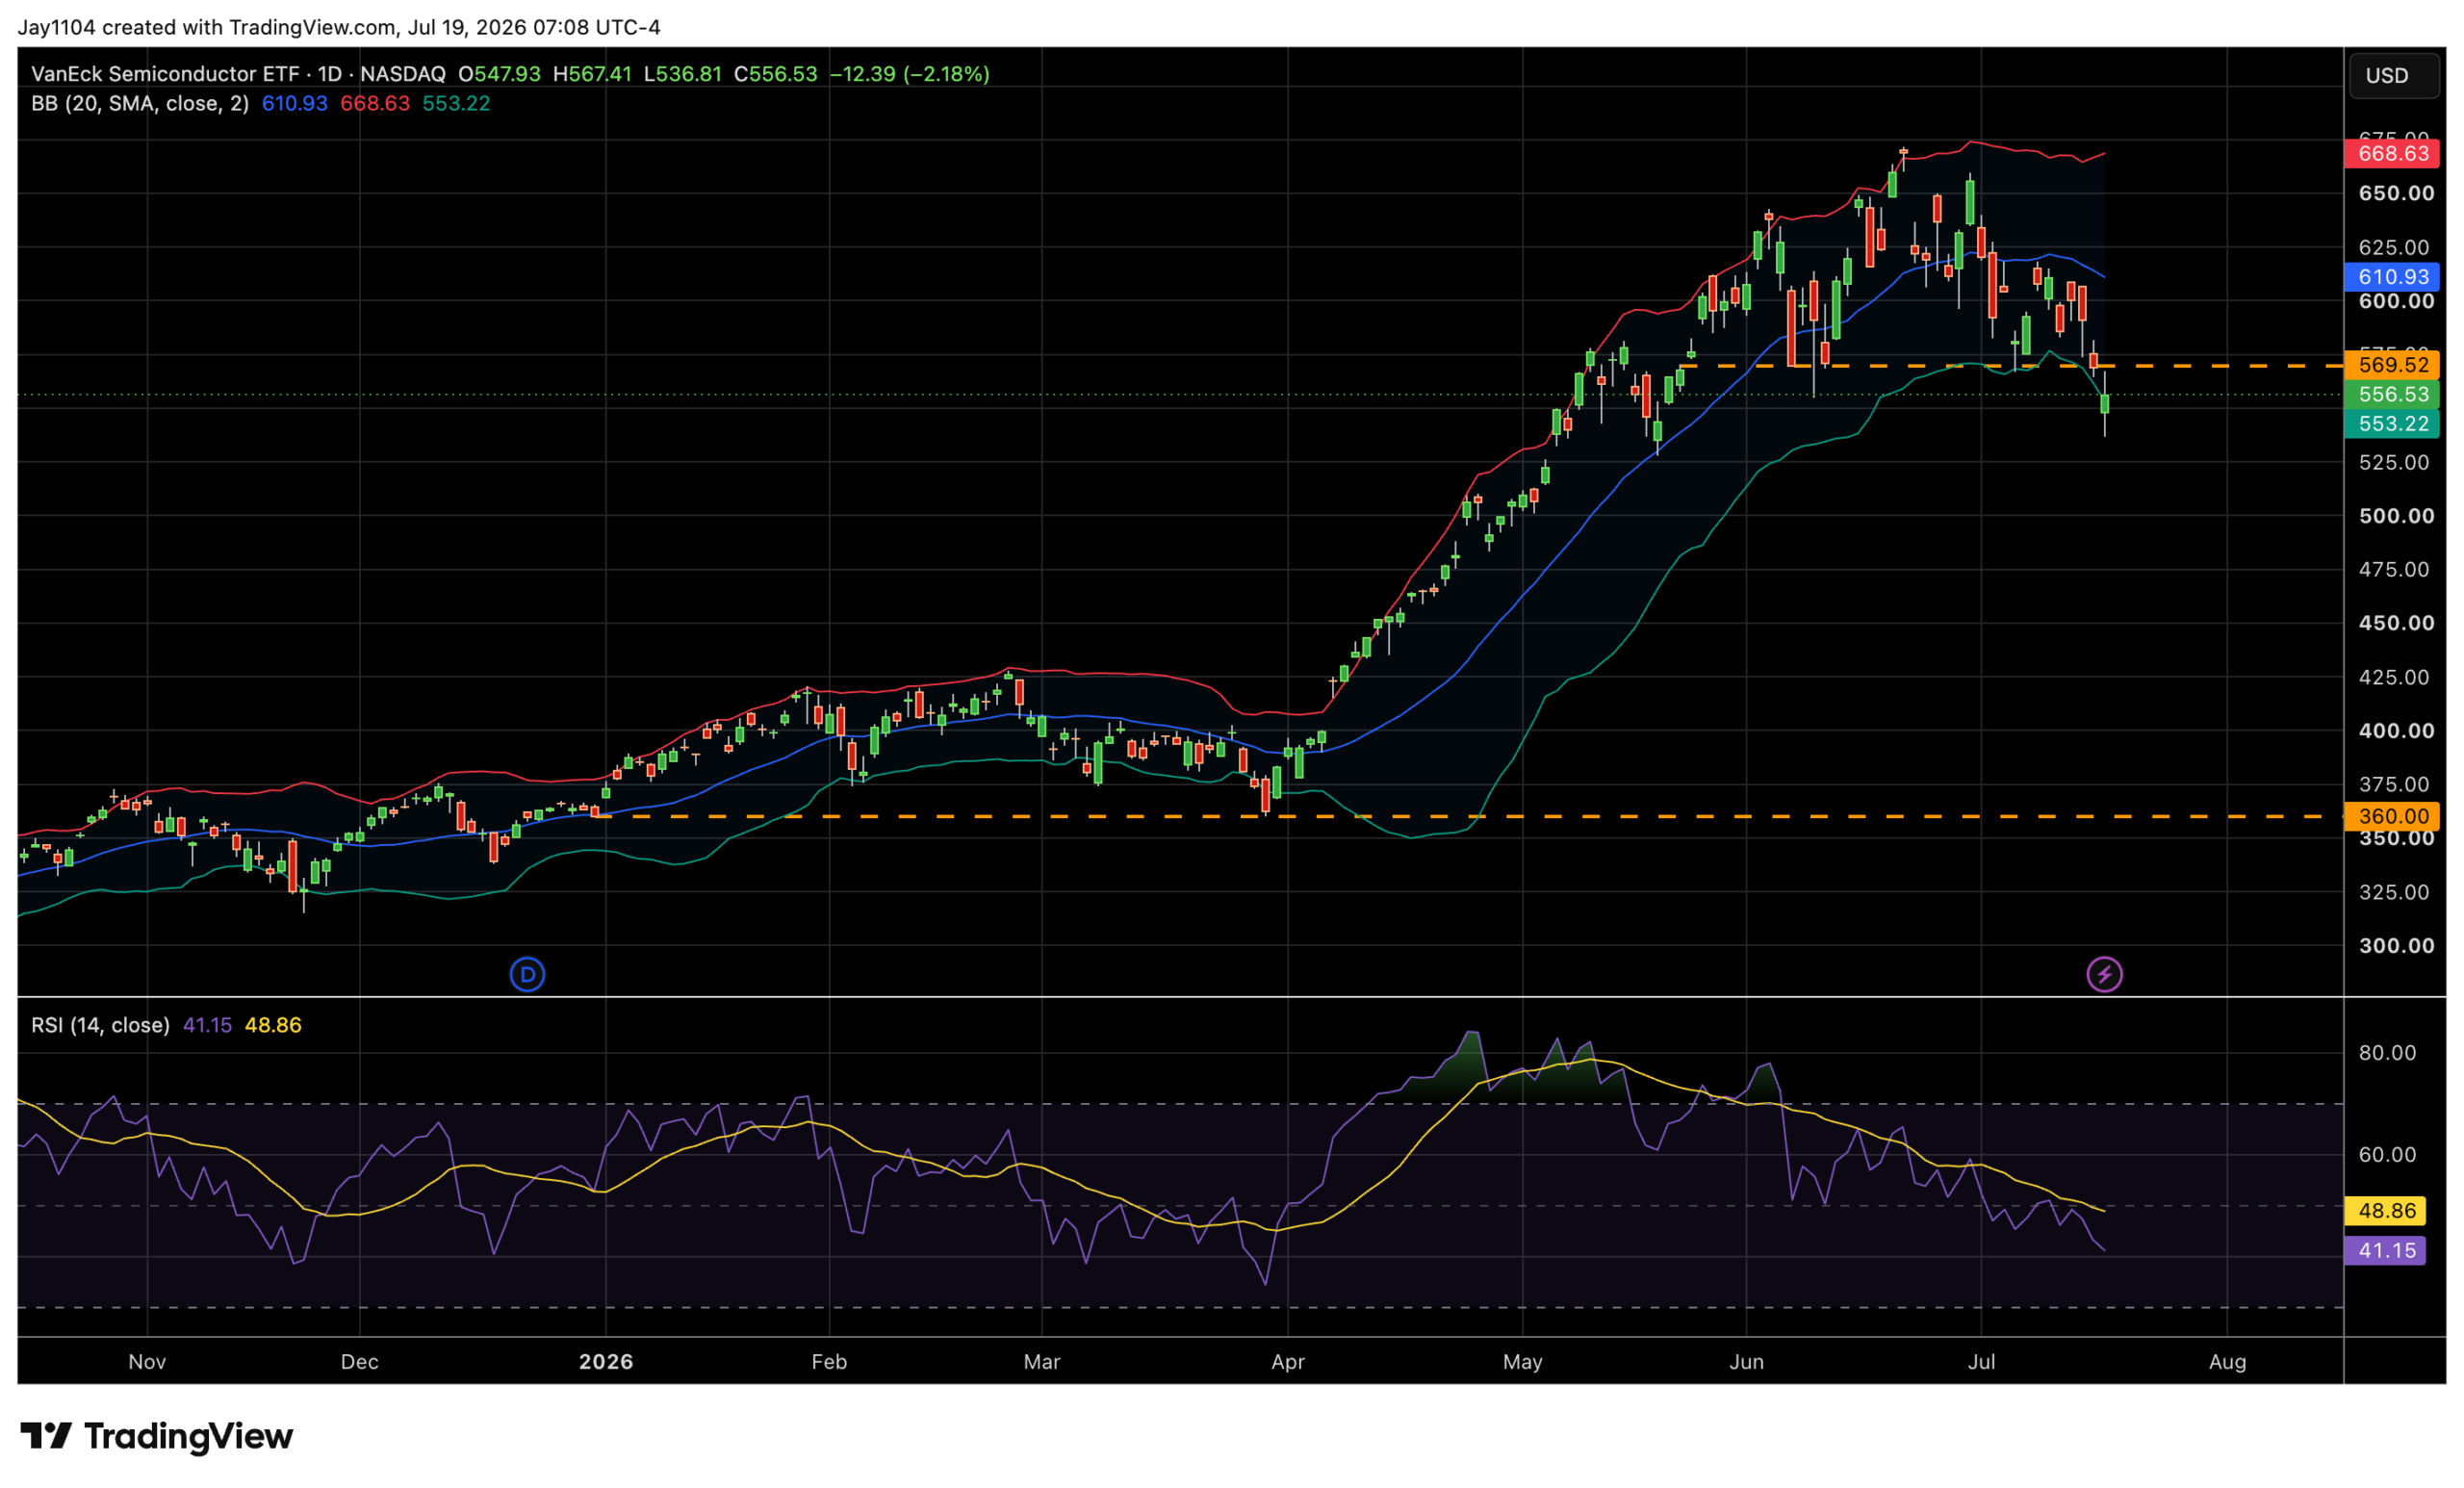Click the 2026 year label on time axis
2464x1488 pixels.
coord(606,1362)
